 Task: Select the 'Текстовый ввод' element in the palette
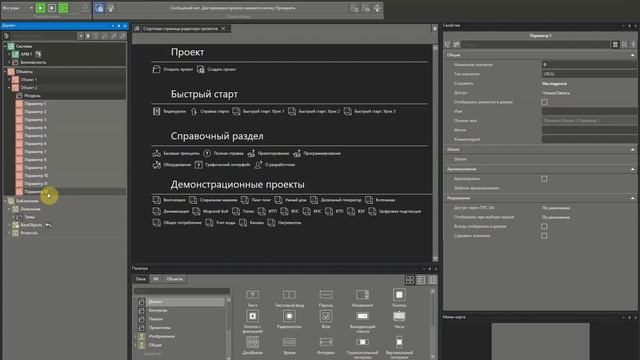[x=289, y=298]
